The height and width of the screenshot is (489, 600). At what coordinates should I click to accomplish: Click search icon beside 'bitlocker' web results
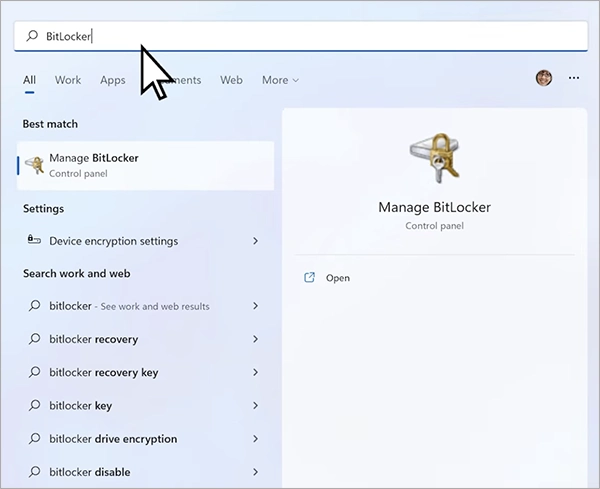coord(34,305)
